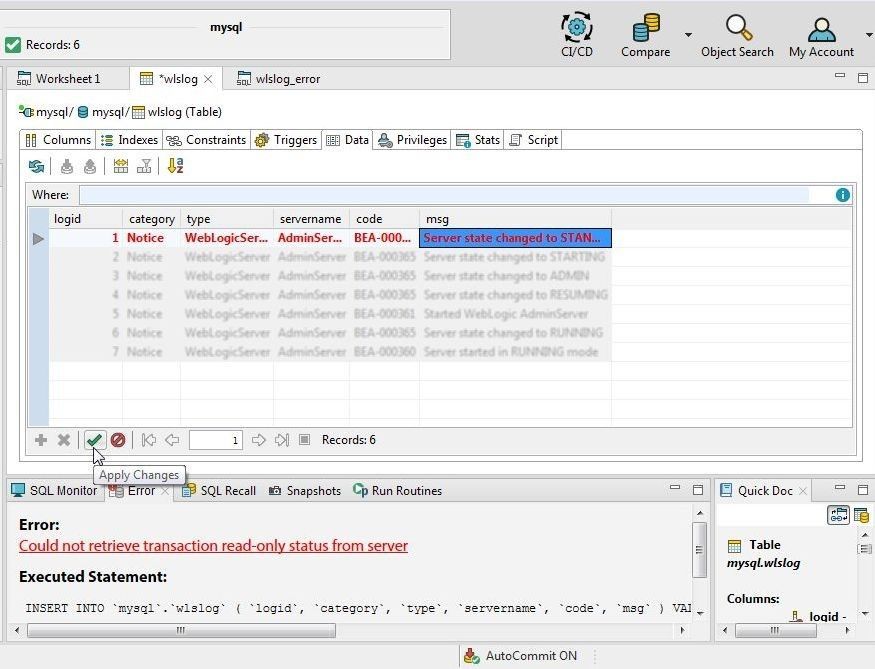Switch to the Worksheet 1 tab
The height and width of the screenshot is (669, 875).
click(59, 79)
